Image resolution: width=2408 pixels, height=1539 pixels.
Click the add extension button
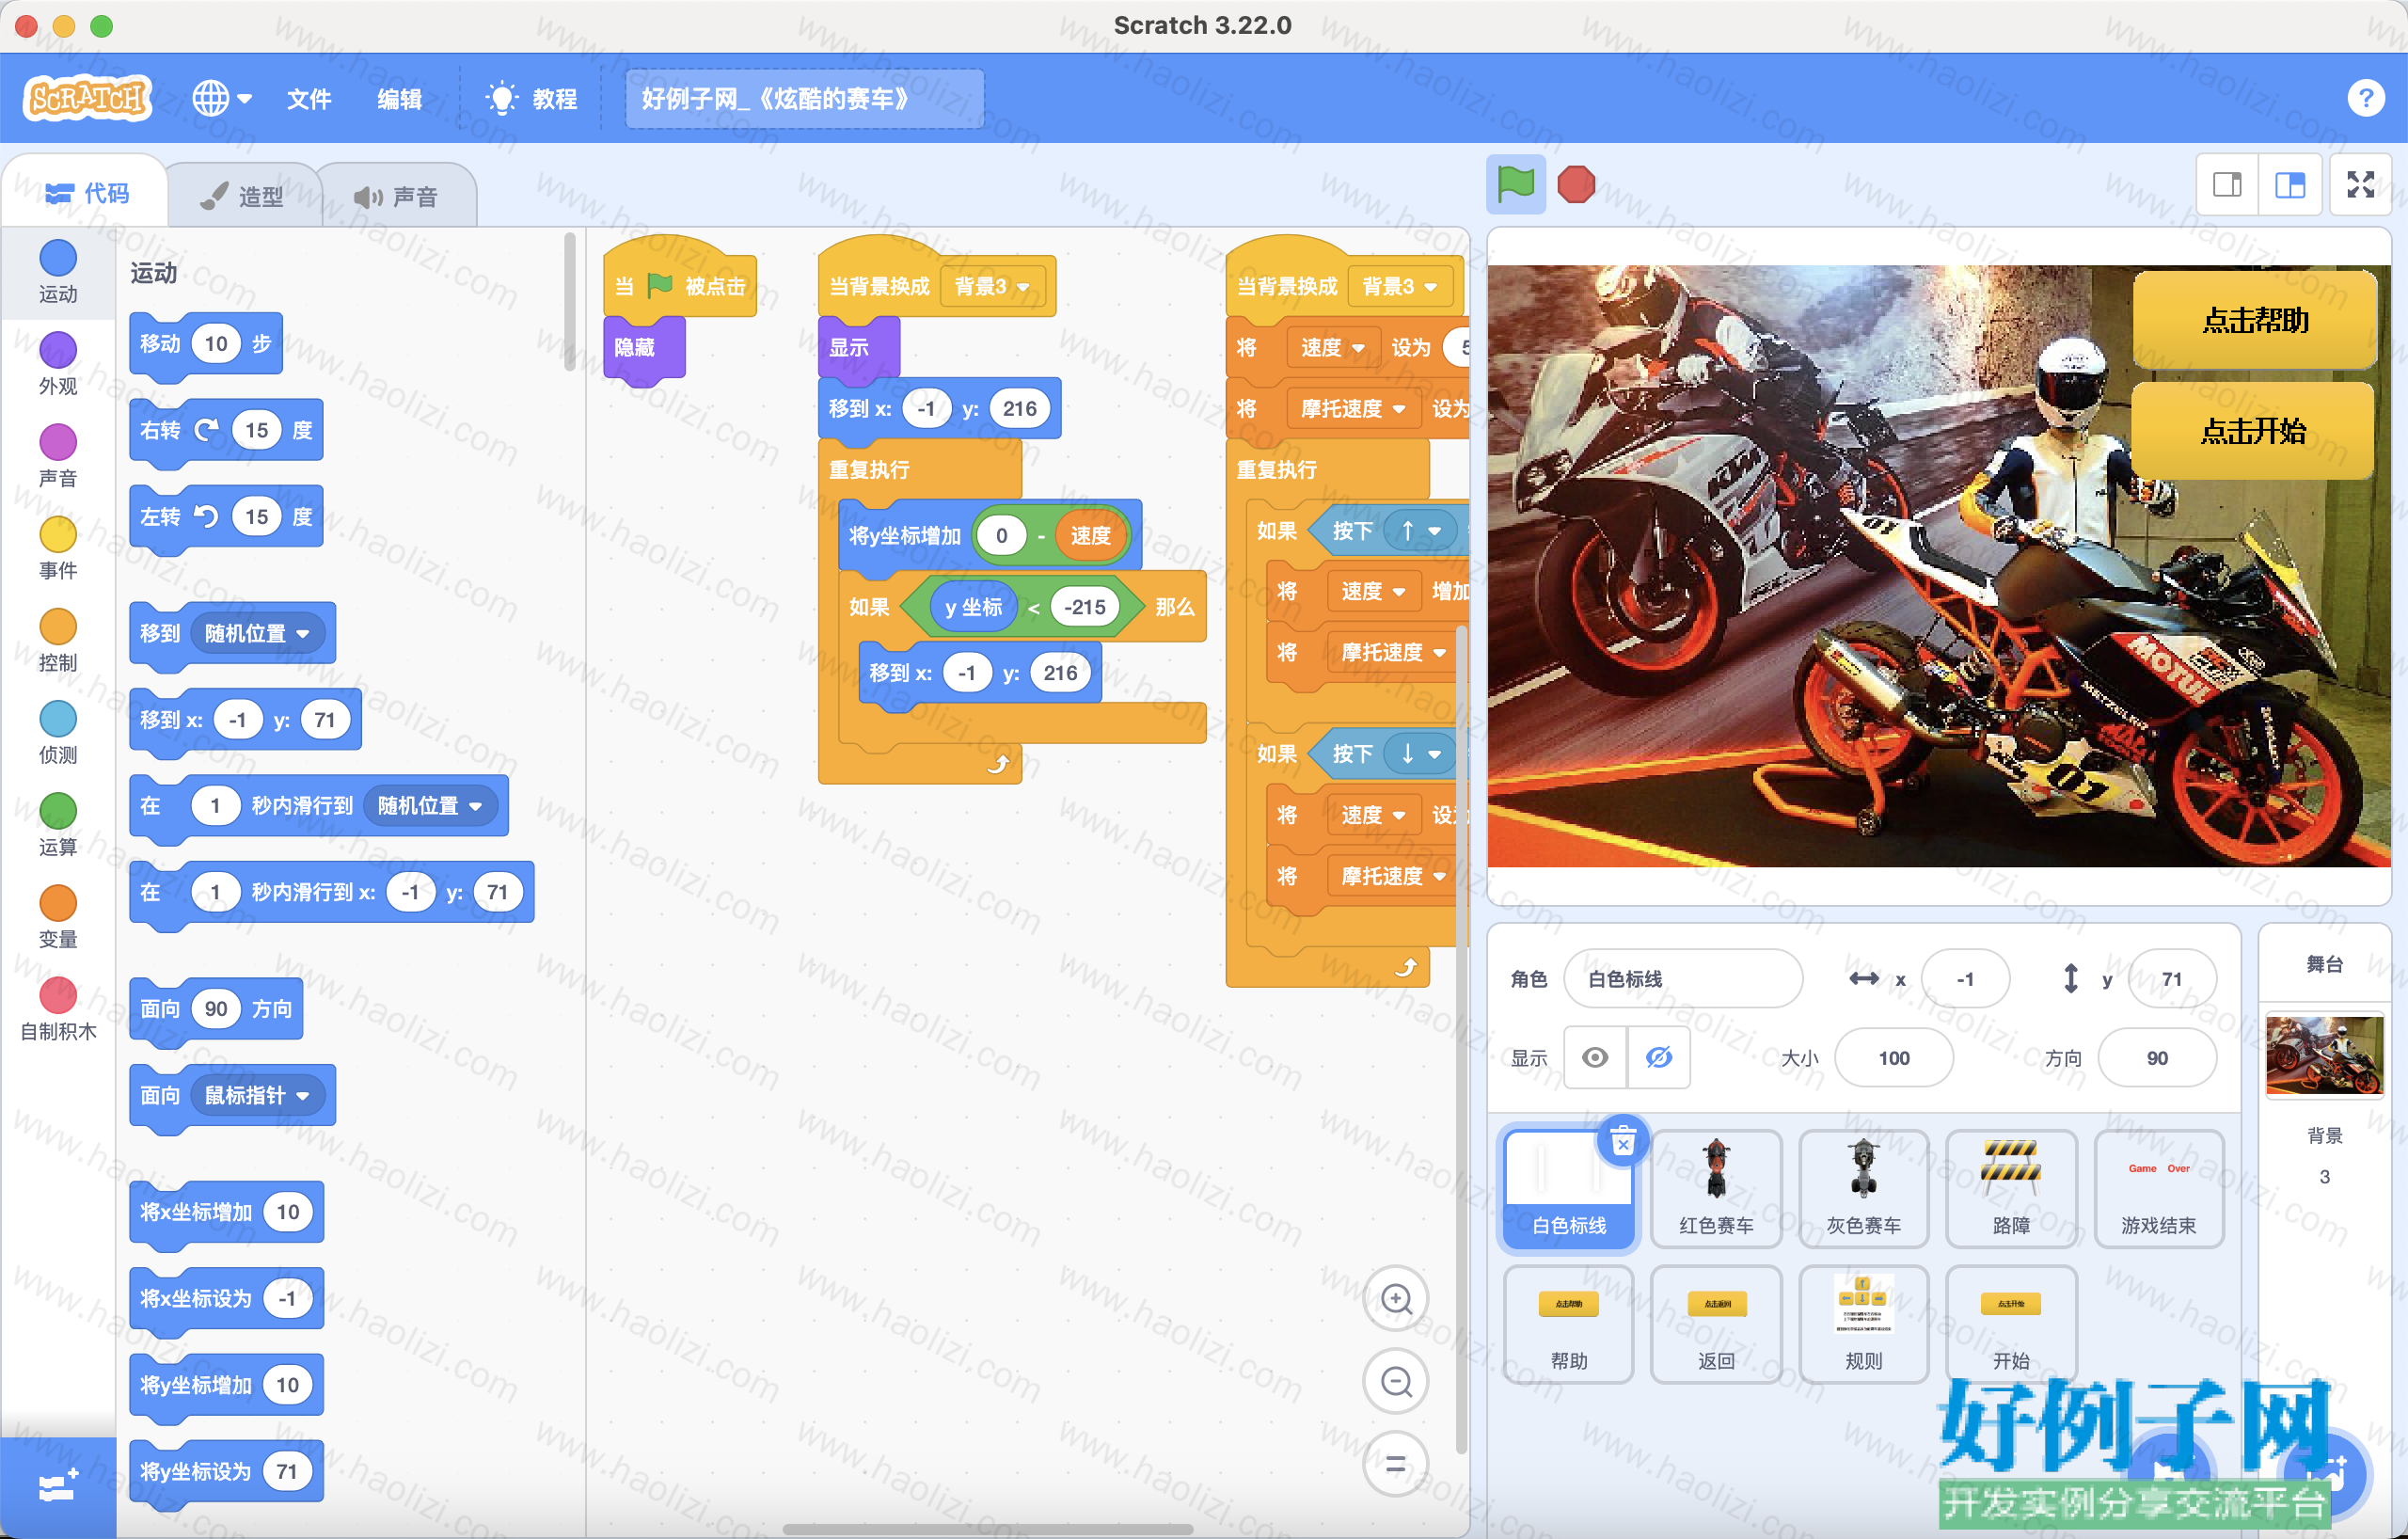pos(58,1487)
